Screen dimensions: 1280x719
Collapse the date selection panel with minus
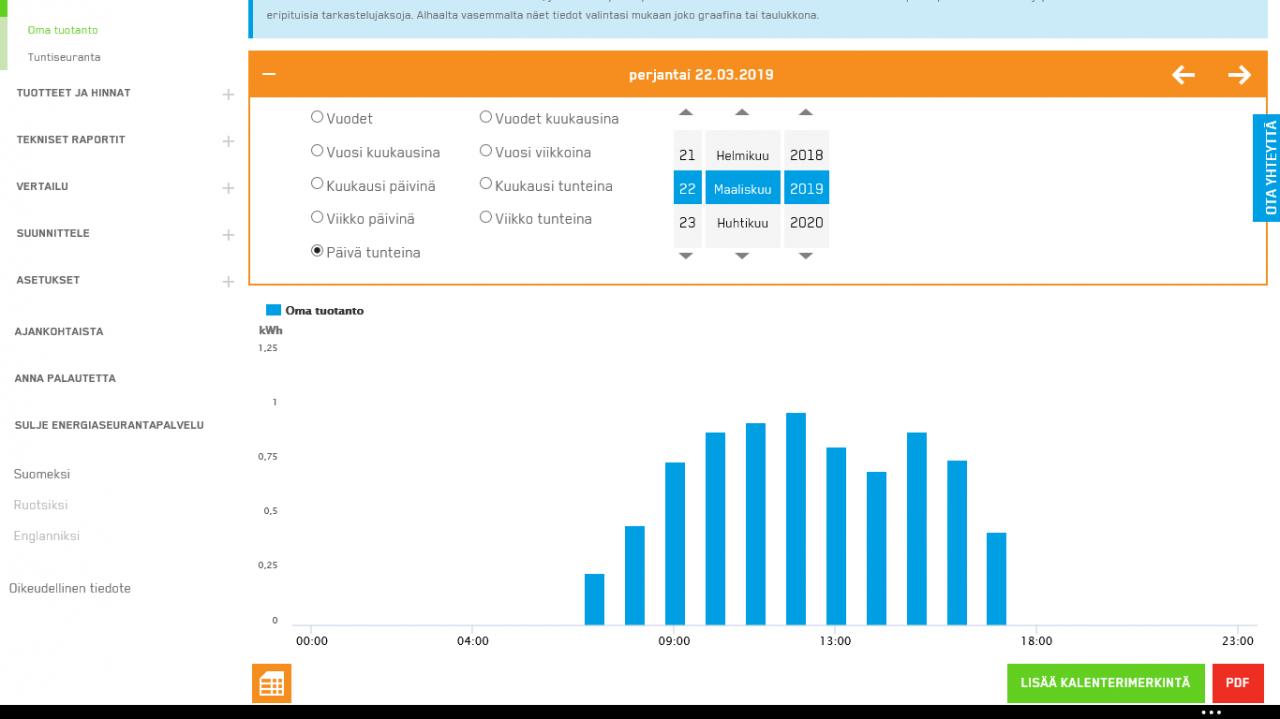click(268, 74)
